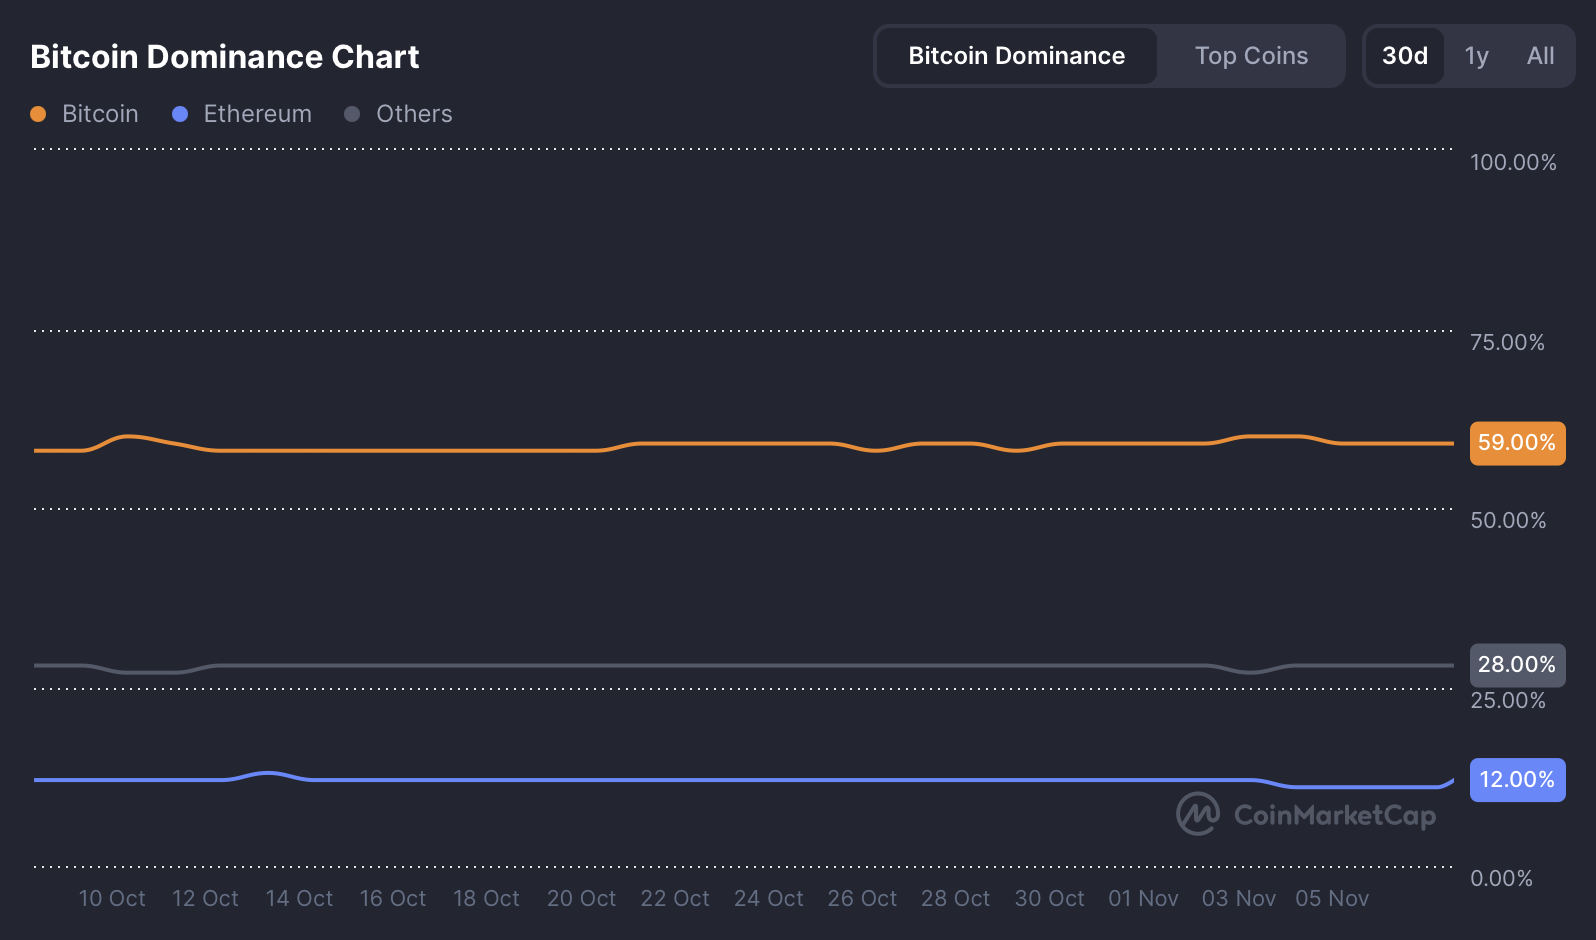This screenshot has width=1596, height=940.
Task: Click the 03 Nov date label
Action: coord(1238,899)
